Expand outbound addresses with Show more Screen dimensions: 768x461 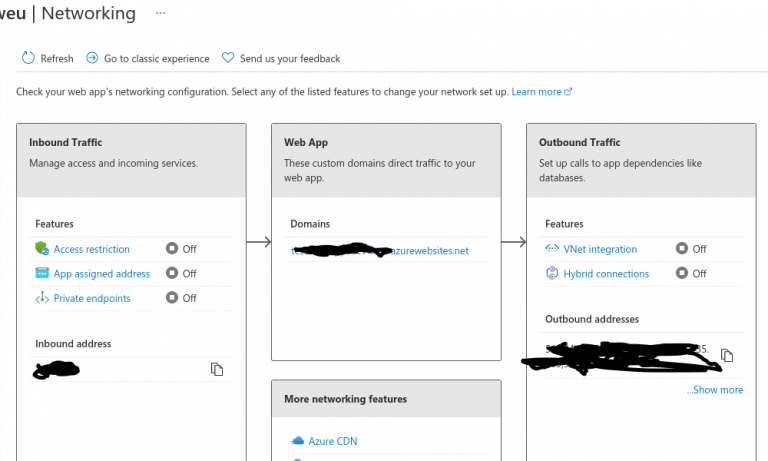[714, 390]
